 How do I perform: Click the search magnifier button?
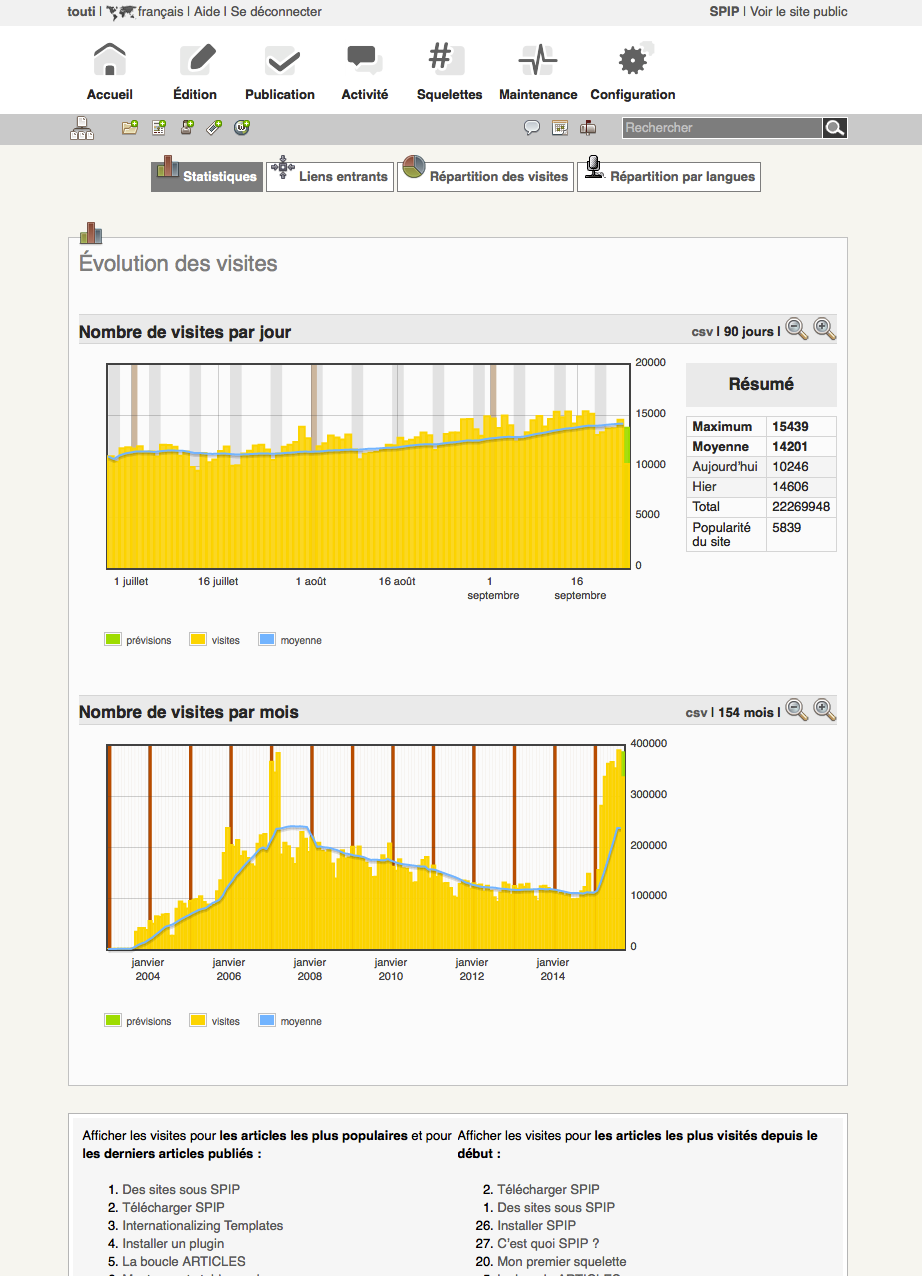tap(834, 128)
